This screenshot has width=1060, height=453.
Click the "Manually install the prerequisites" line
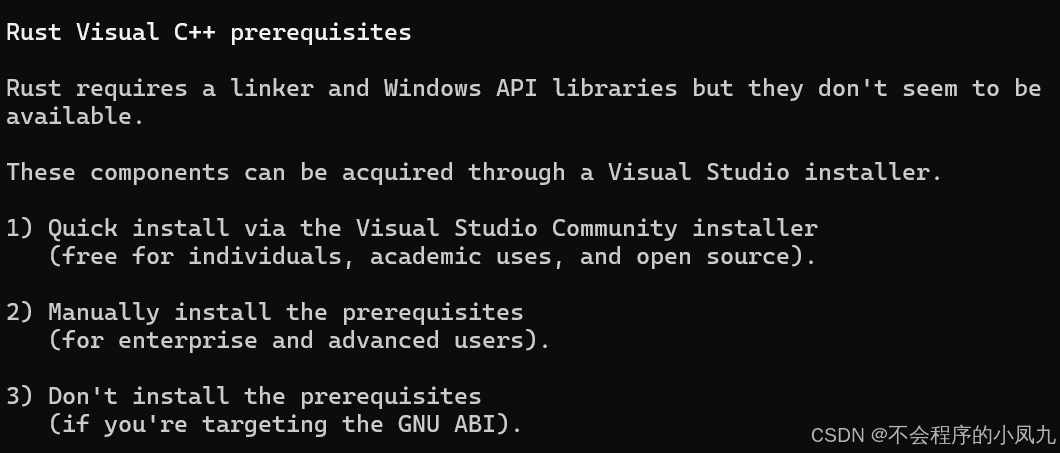click(x=286, y=312)
